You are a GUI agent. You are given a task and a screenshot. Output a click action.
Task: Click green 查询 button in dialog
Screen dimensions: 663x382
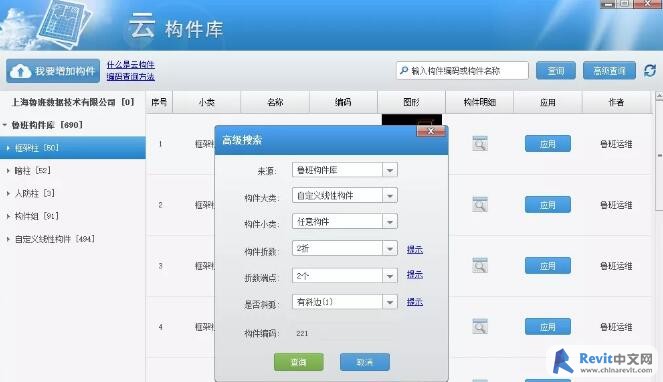299,362
